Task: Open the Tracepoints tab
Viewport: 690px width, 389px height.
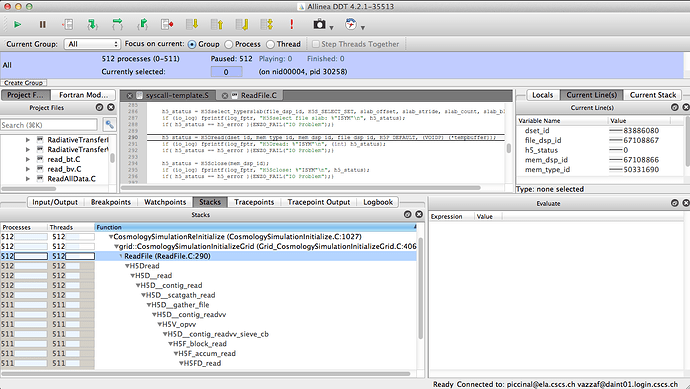Action: pyautogui.click(x=254, y=202)
